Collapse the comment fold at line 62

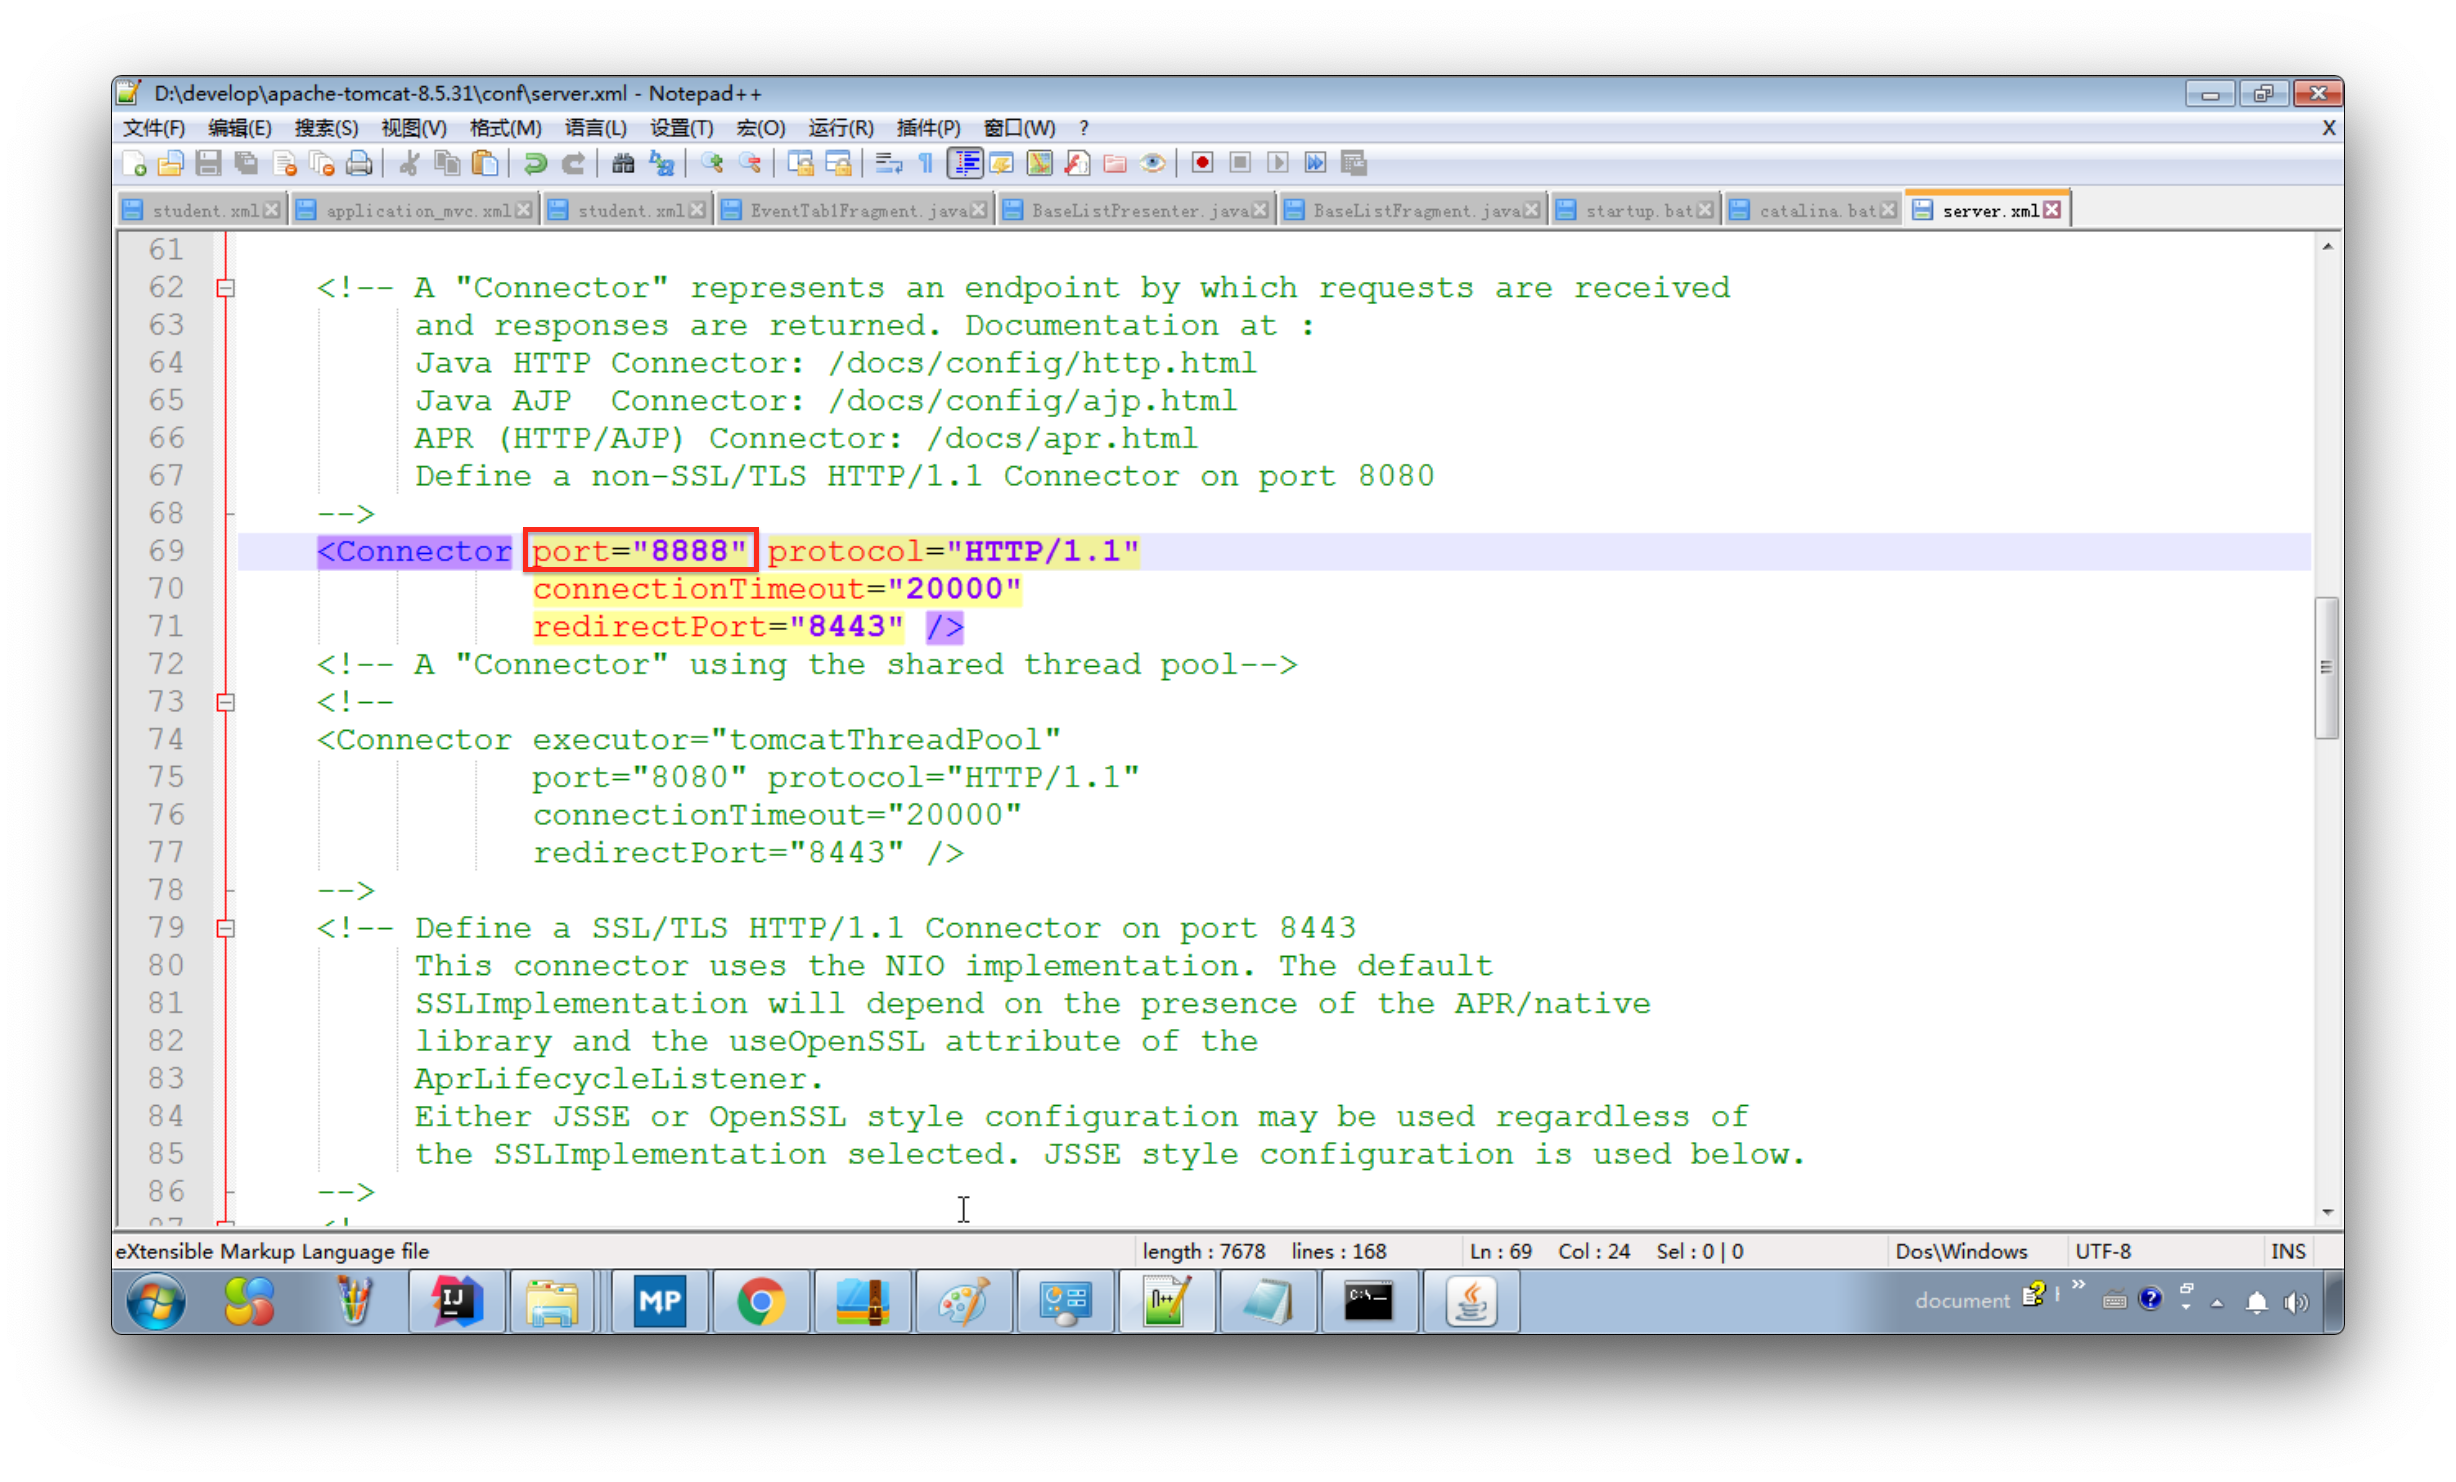coord(226,289)
